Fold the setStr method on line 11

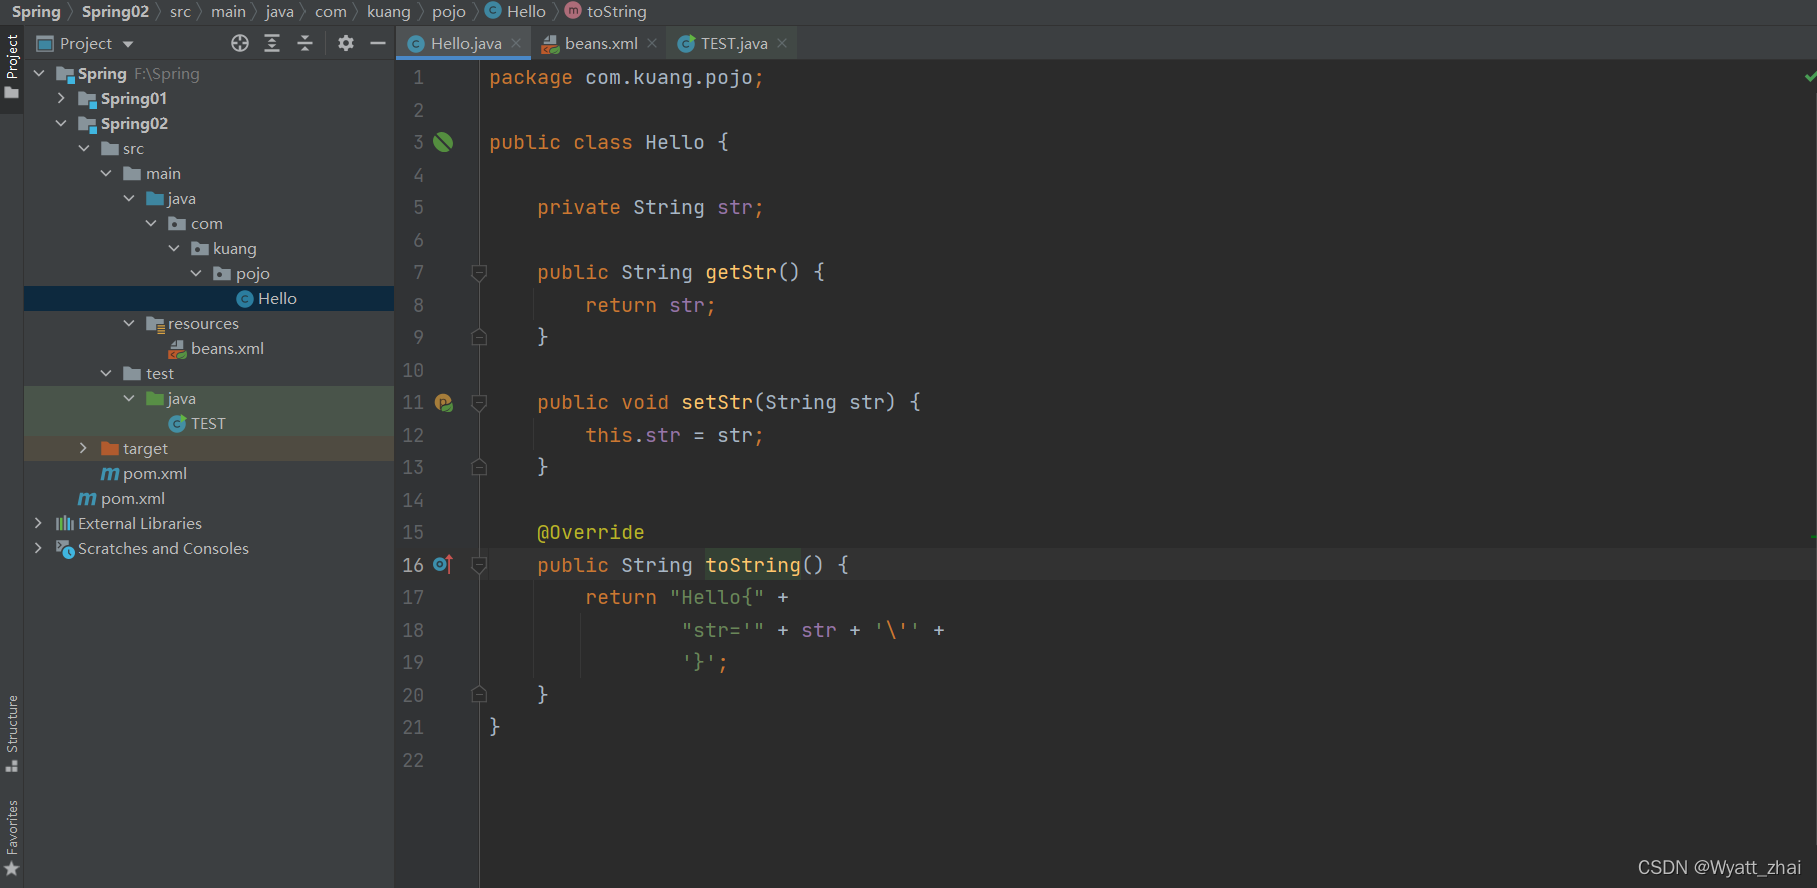click(x=479, y=403)
